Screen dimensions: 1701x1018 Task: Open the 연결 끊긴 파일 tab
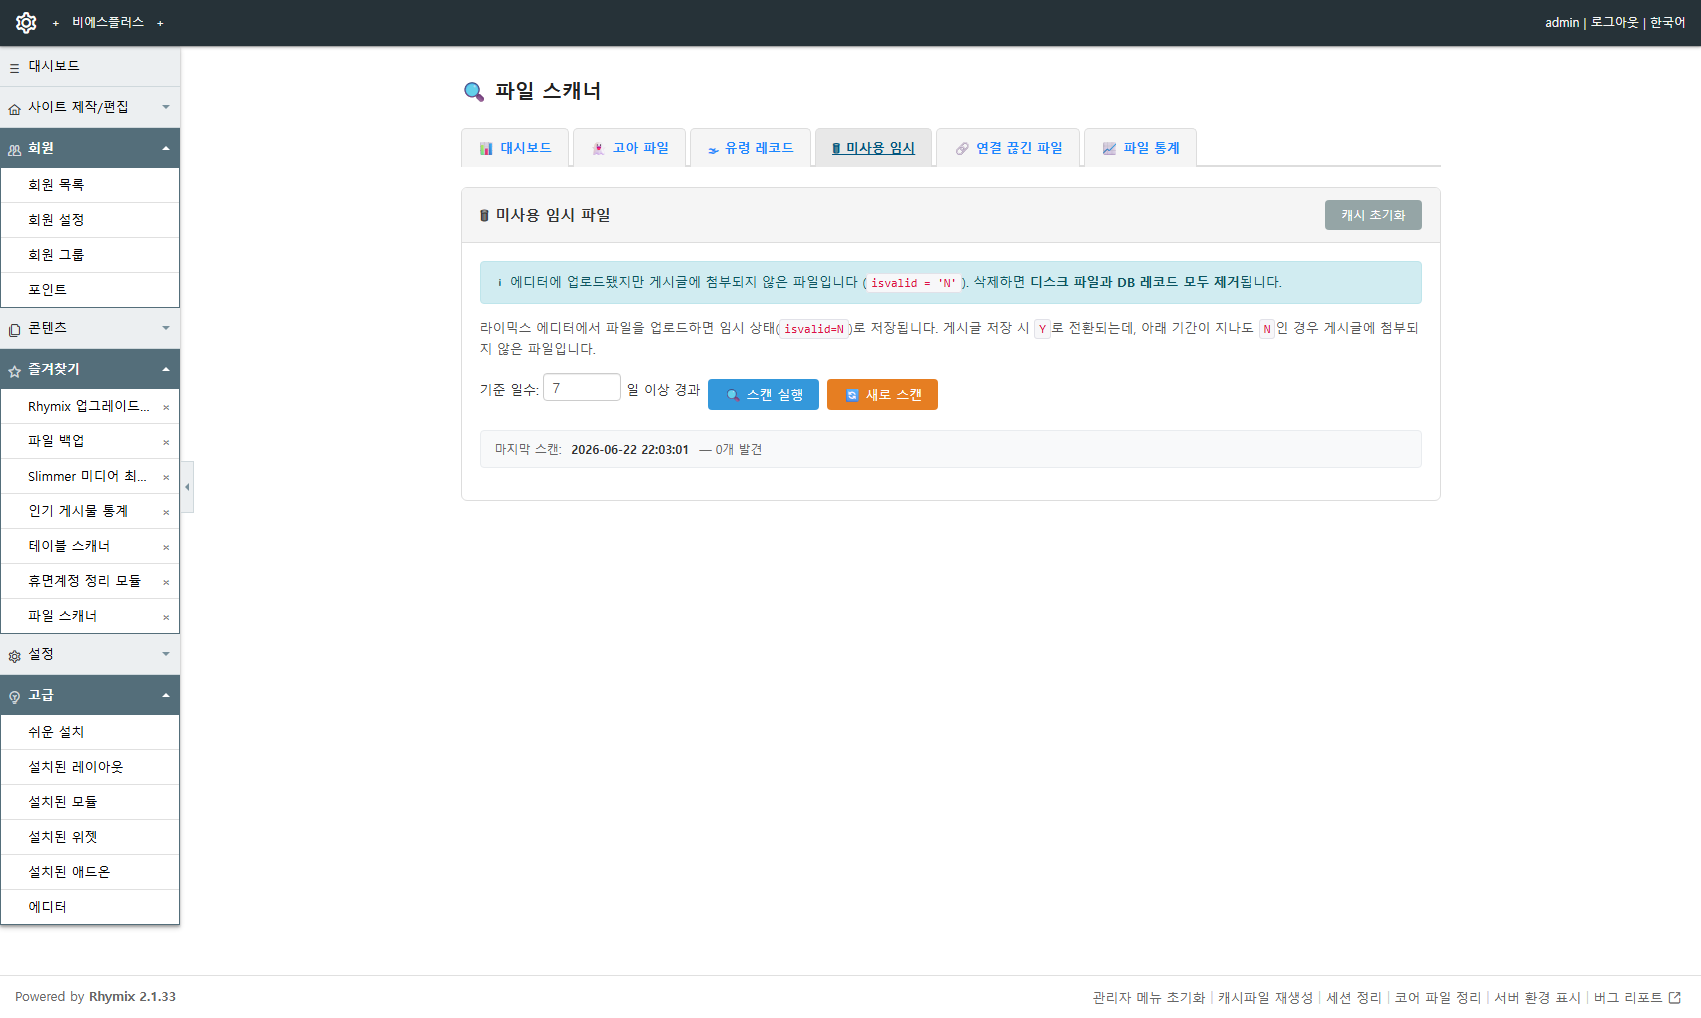pyautogui.click(x=1008, y=148)
